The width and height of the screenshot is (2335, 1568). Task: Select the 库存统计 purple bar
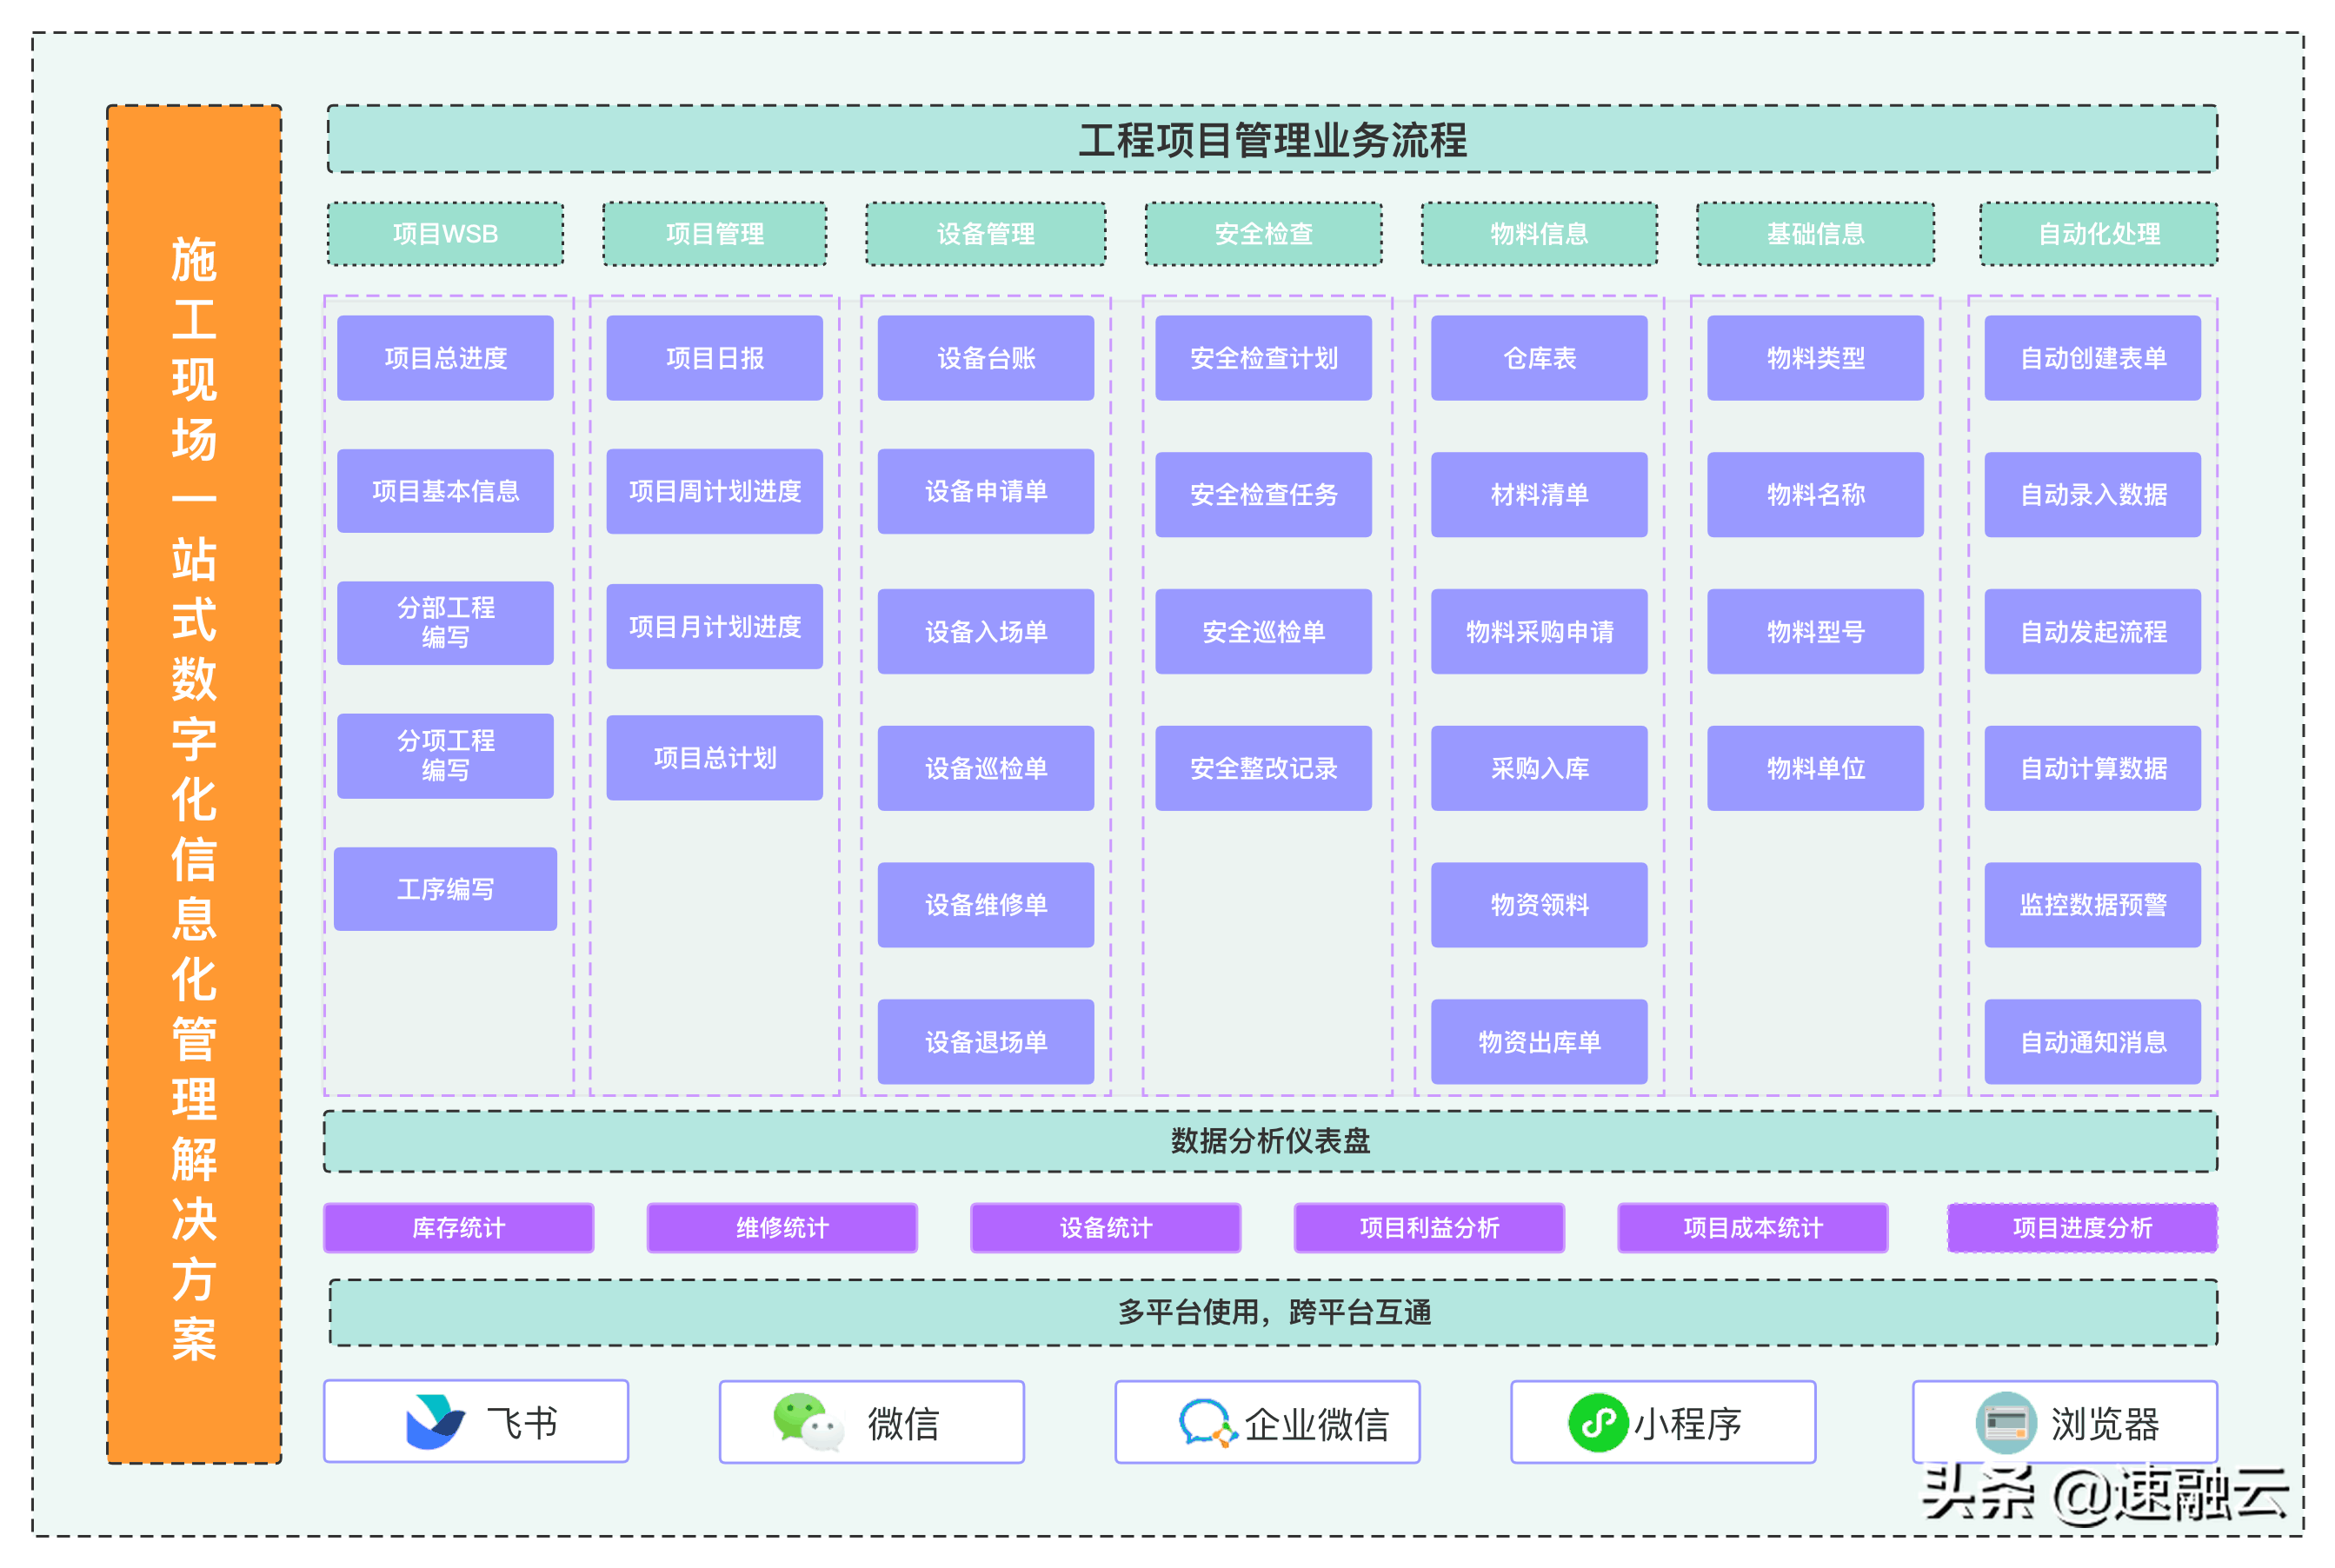(x=458, y=1227)
